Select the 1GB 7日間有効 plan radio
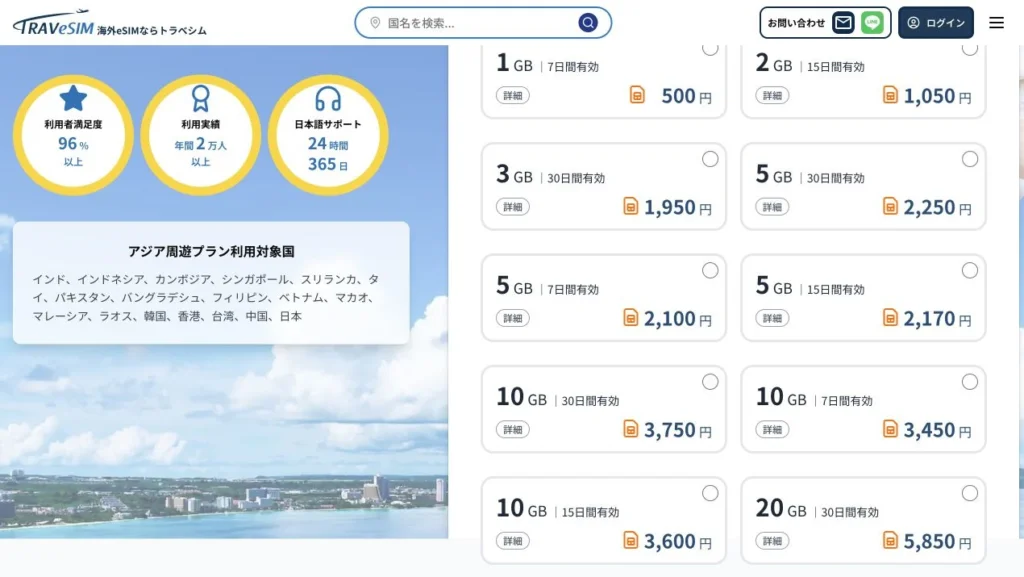Image resolution: width=1024 pixels, height=577 pixels. (x=710, y=50)
